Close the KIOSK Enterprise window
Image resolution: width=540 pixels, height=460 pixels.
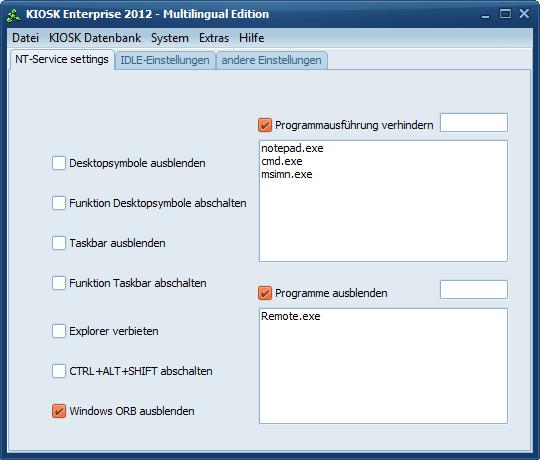[x=524, y=14]
